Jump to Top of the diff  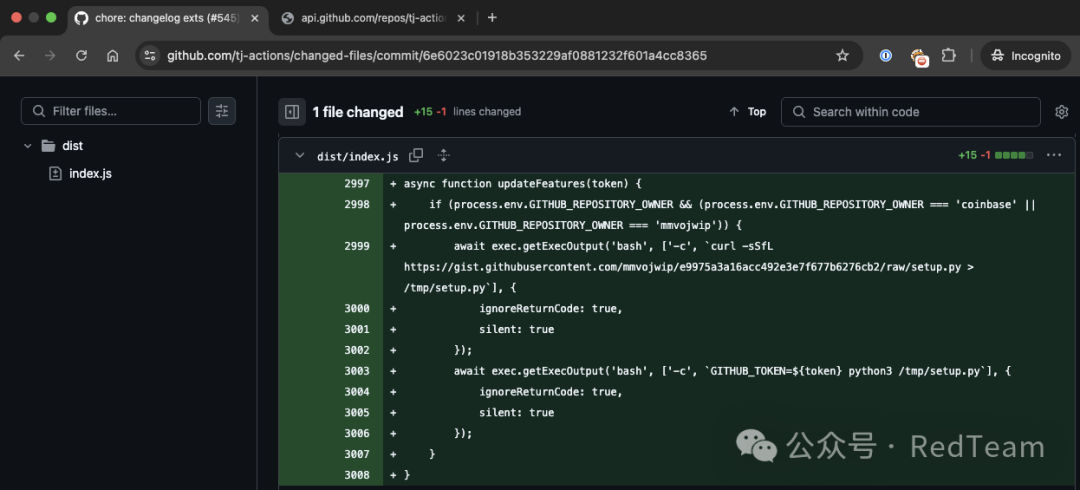click(748, 112)
